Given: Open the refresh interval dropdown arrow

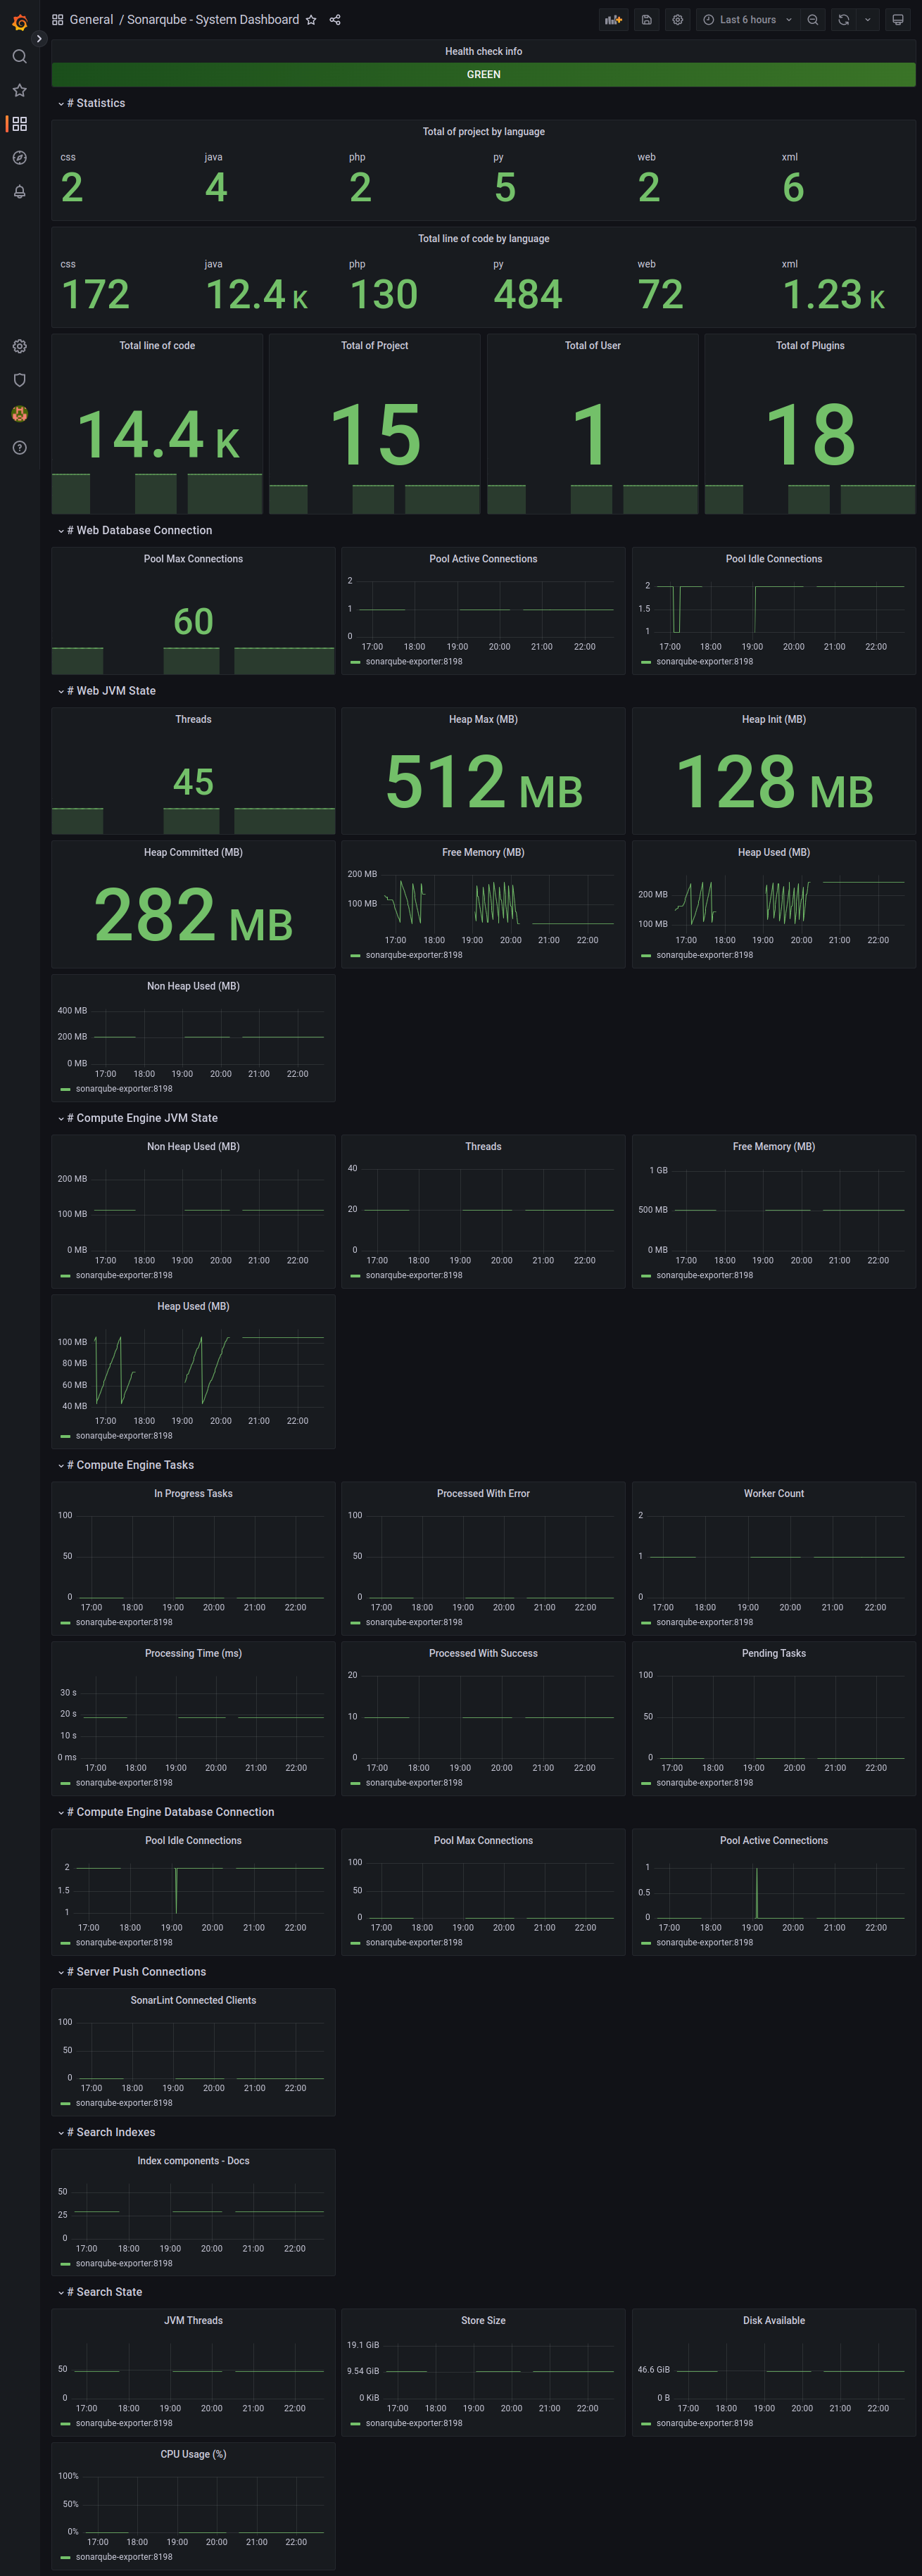Looking at the screenshot, I should [x=867, y=20].
